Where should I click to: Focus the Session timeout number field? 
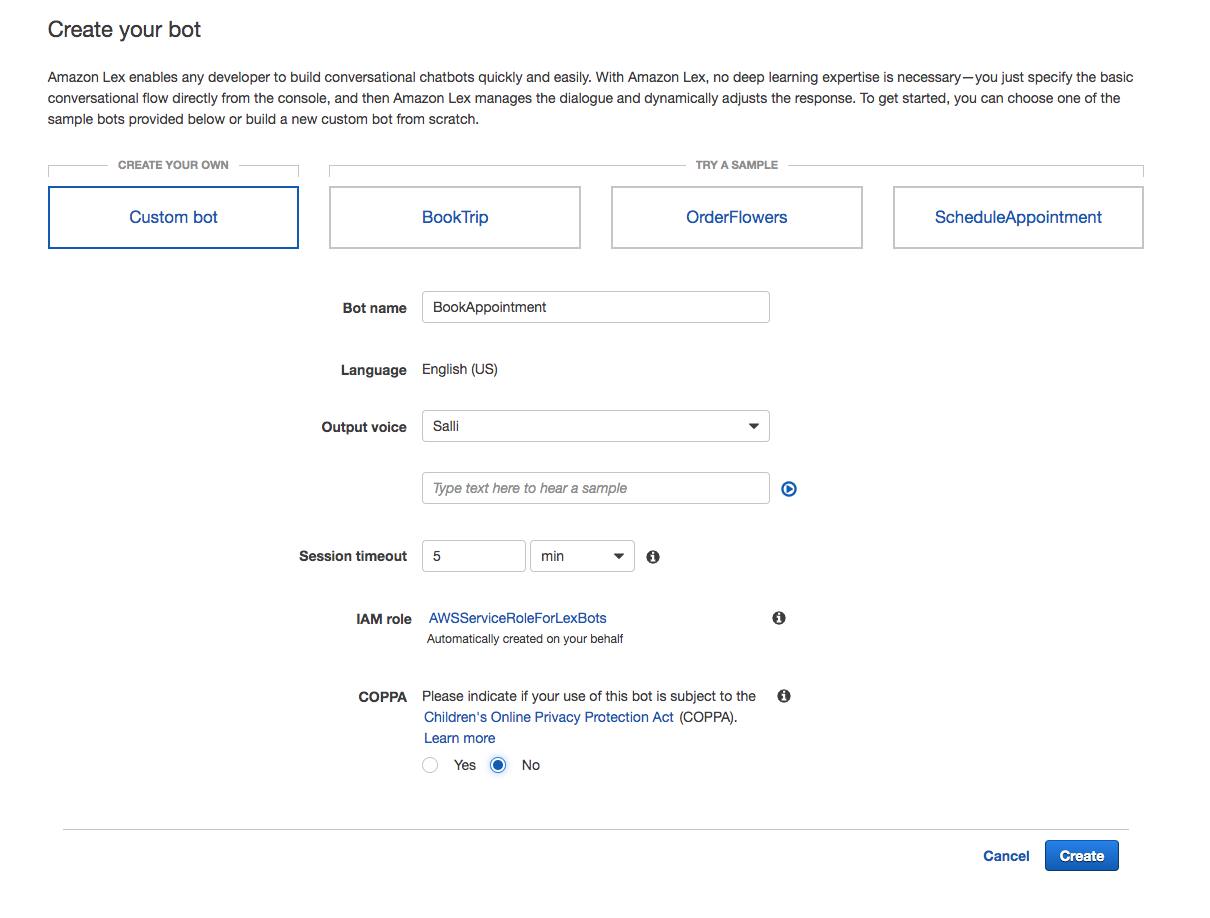tap(474, 556)
